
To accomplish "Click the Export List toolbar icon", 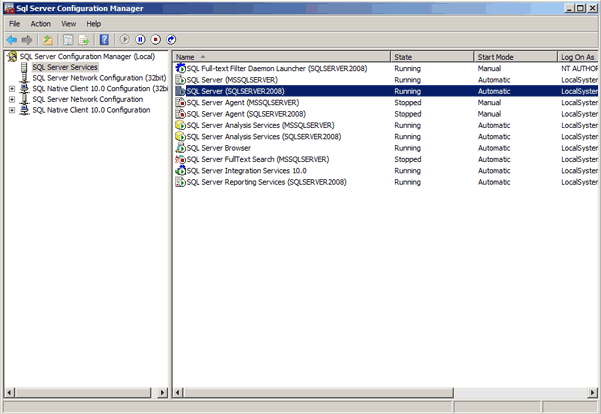I will tap(84, 39).
